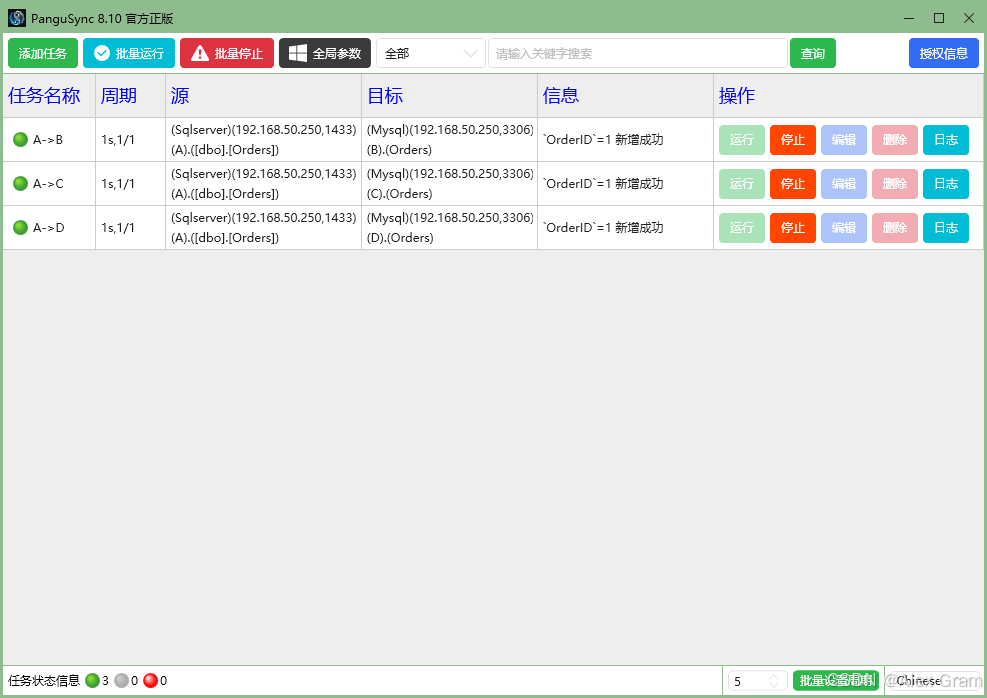Click 编辑 for task A->C
The width and height of the screenshot is (987, 698).
(844, 184)
